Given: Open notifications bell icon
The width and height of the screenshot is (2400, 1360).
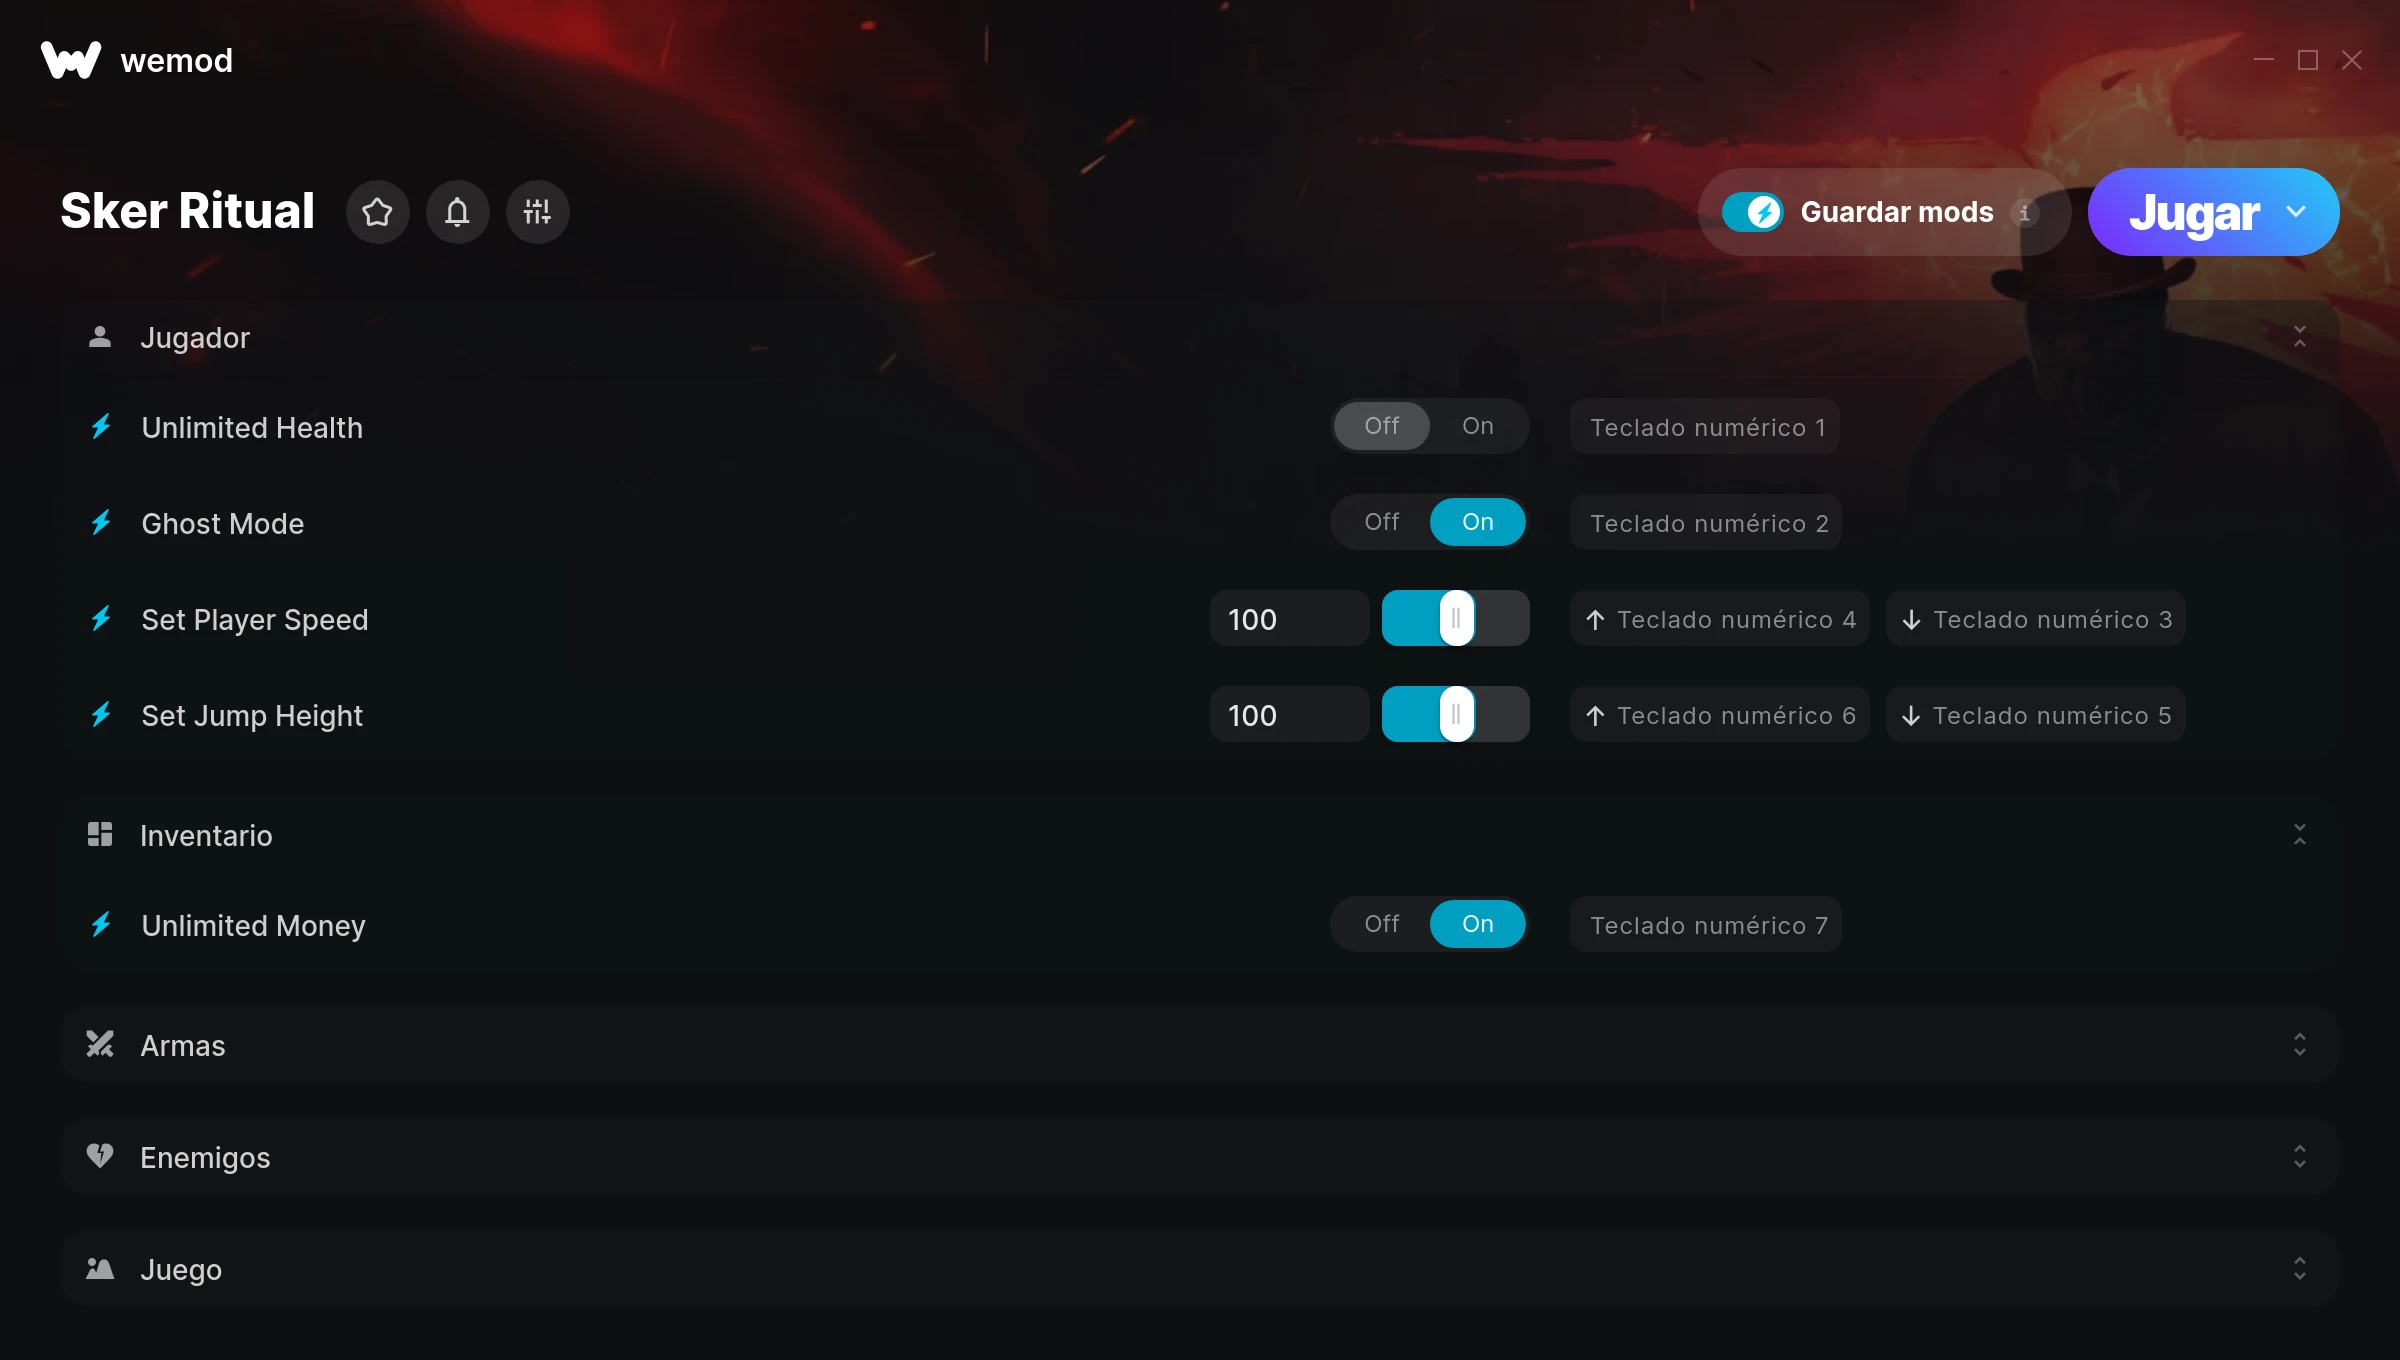Looking at the screenshot, I should [457, 212].
